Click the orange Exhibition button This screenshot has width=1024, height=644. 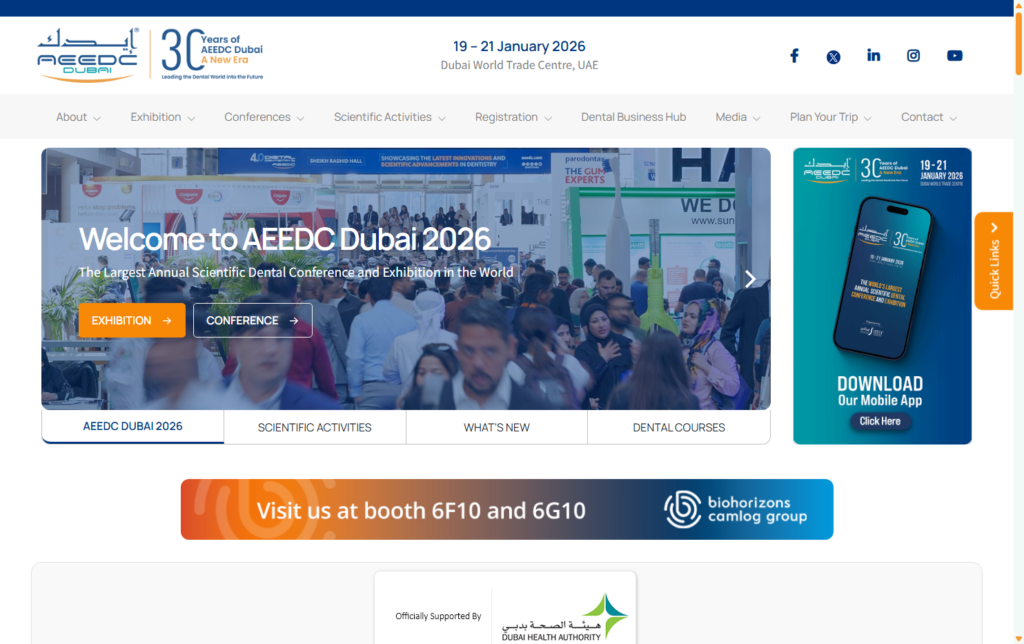[x=131, y=320]
